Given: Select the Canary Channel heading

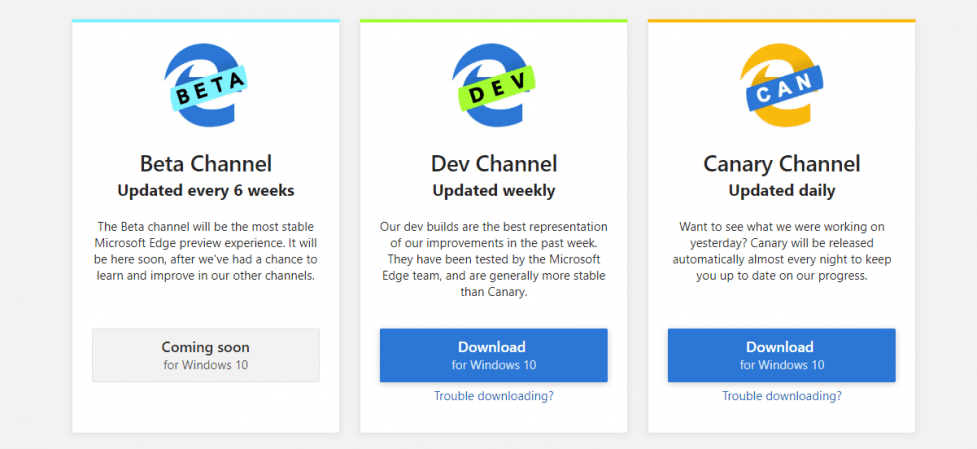Looking at the screenshot, I should pyautogui.click(x=781, y=164).
